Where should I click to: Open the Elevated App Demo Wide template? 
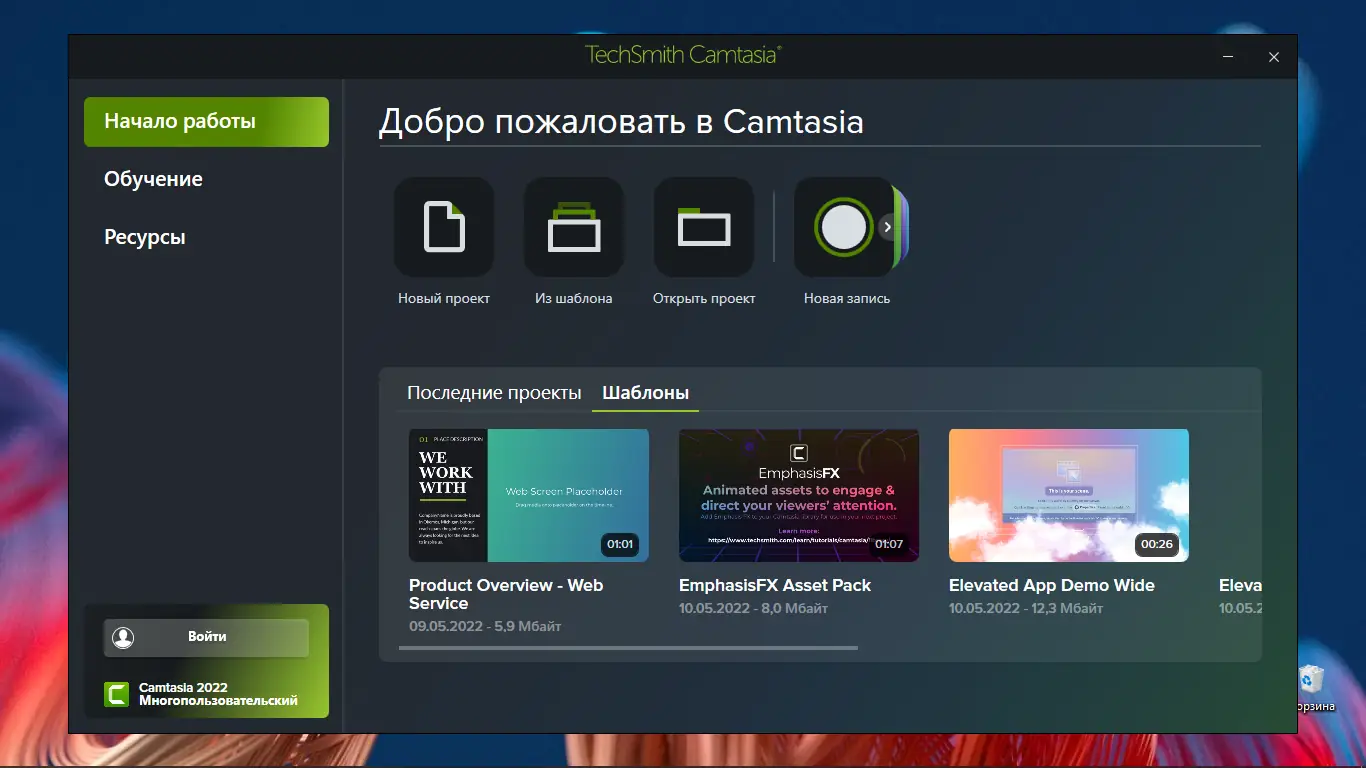pos(1068,495)
